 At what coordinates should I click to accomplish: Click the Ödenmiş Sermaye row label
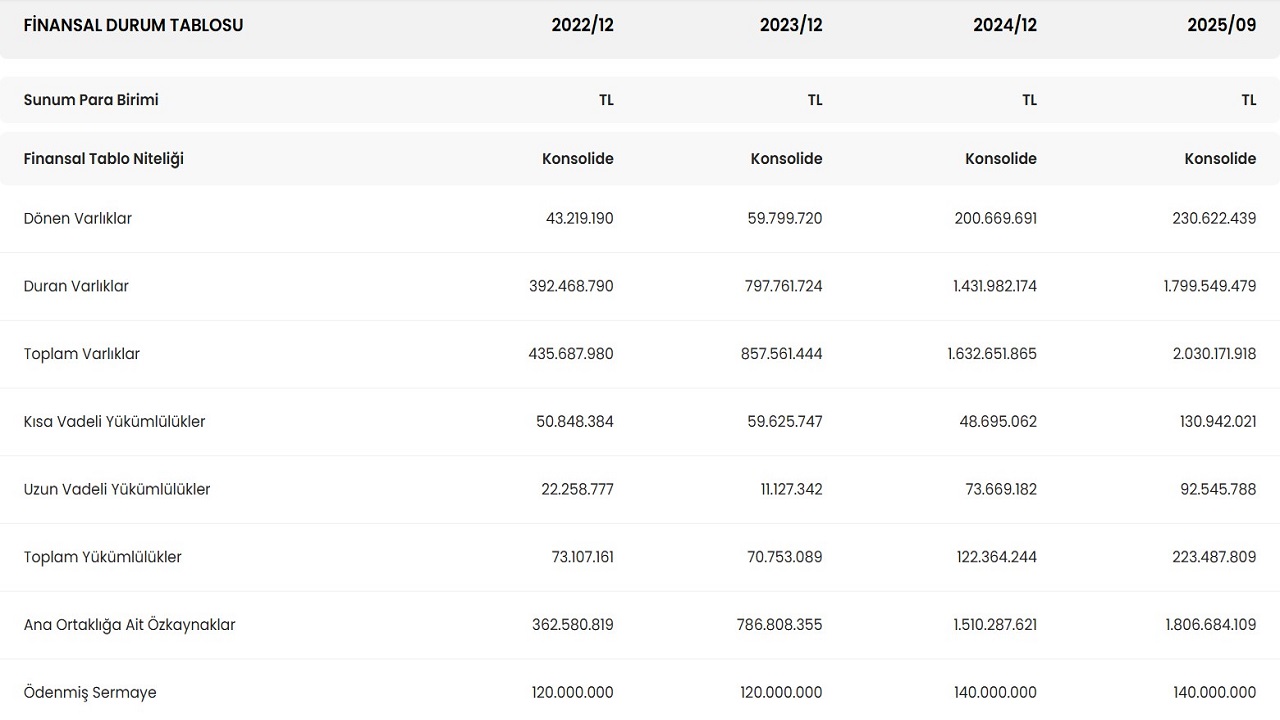[90, 693]
